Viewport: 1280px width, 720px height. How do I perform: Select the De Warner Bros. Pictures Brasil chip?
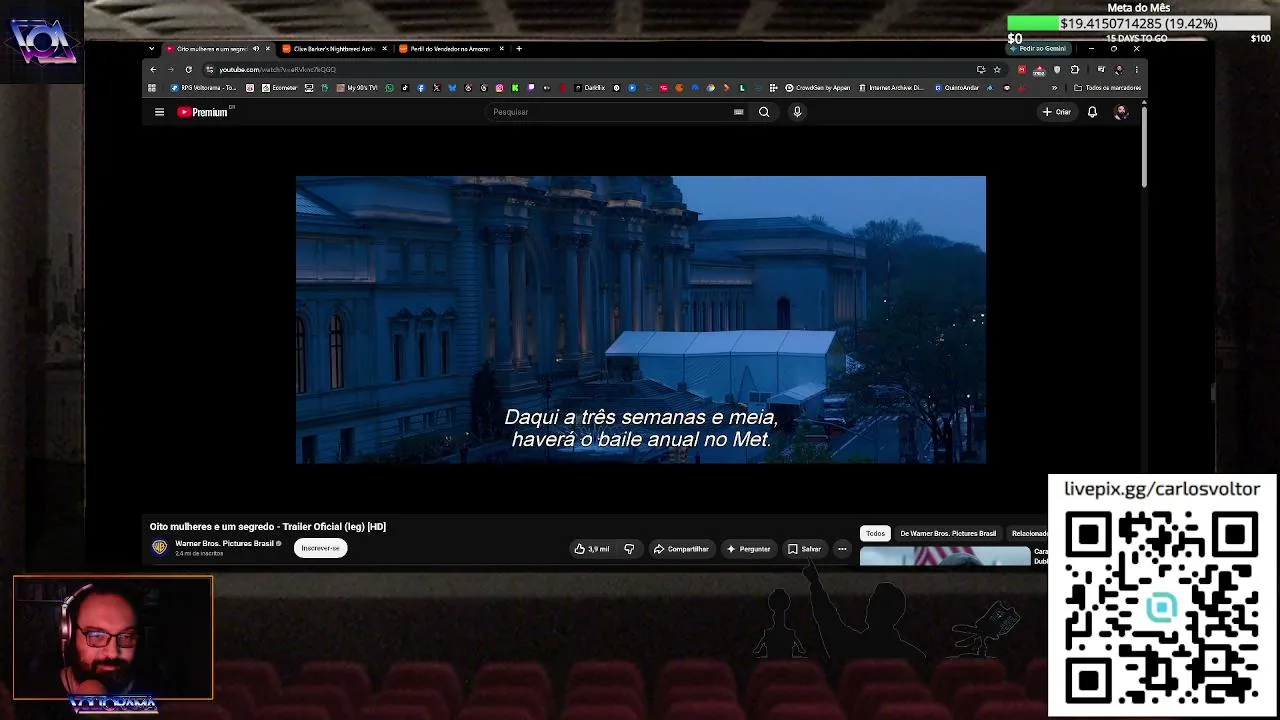click(x=948, y=533)
